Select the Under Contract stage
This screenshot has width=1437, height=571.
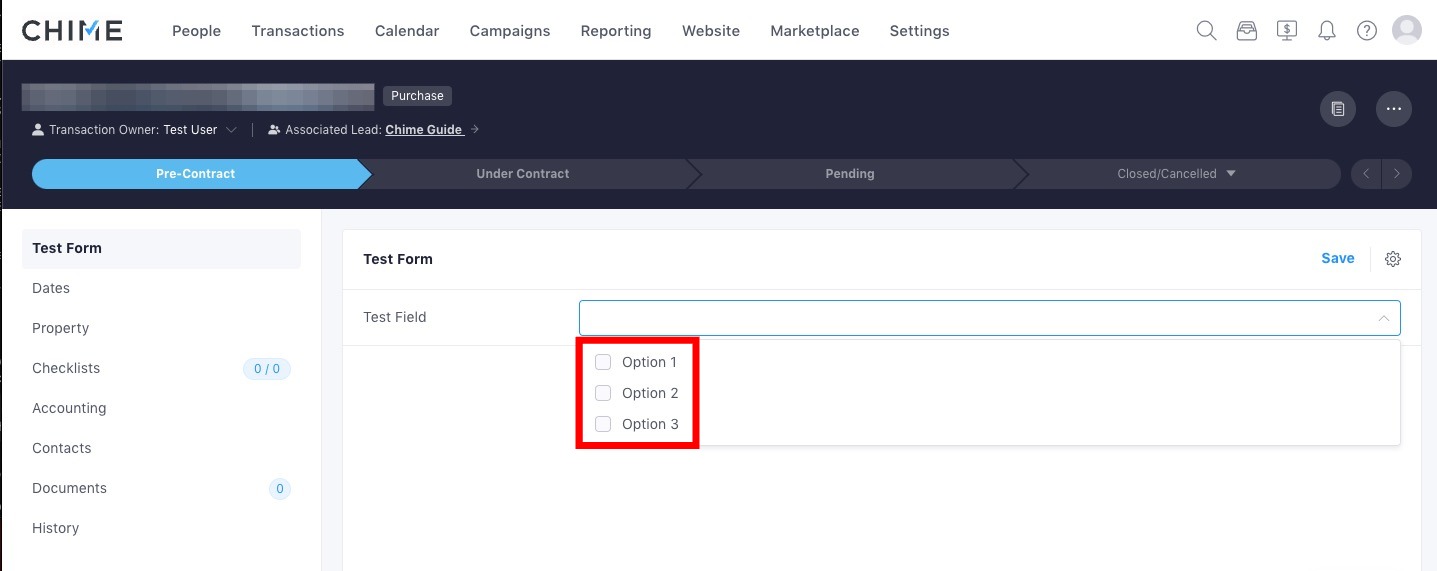tap(522, 174)
